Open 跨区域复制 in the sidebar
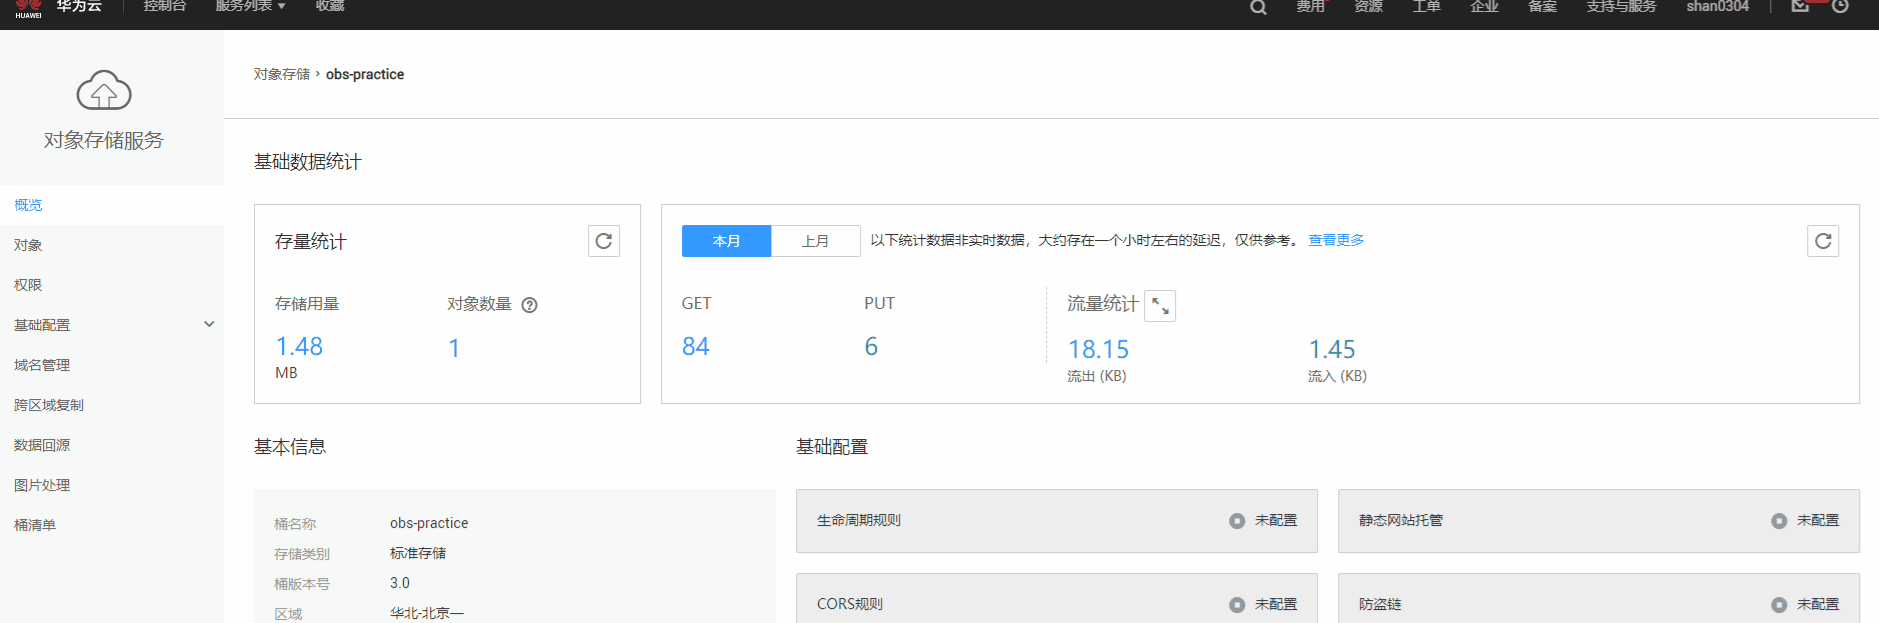 click(x=112, y=405)
